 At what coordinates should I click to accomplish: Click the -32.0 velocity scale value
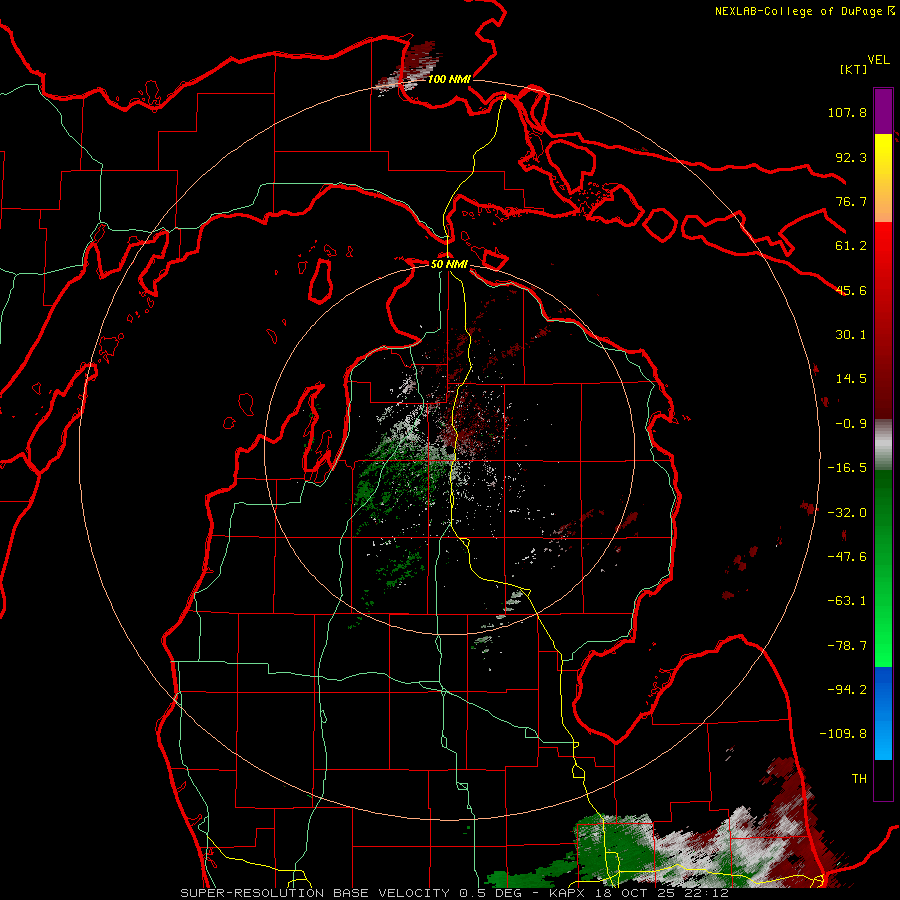point(847,513)
